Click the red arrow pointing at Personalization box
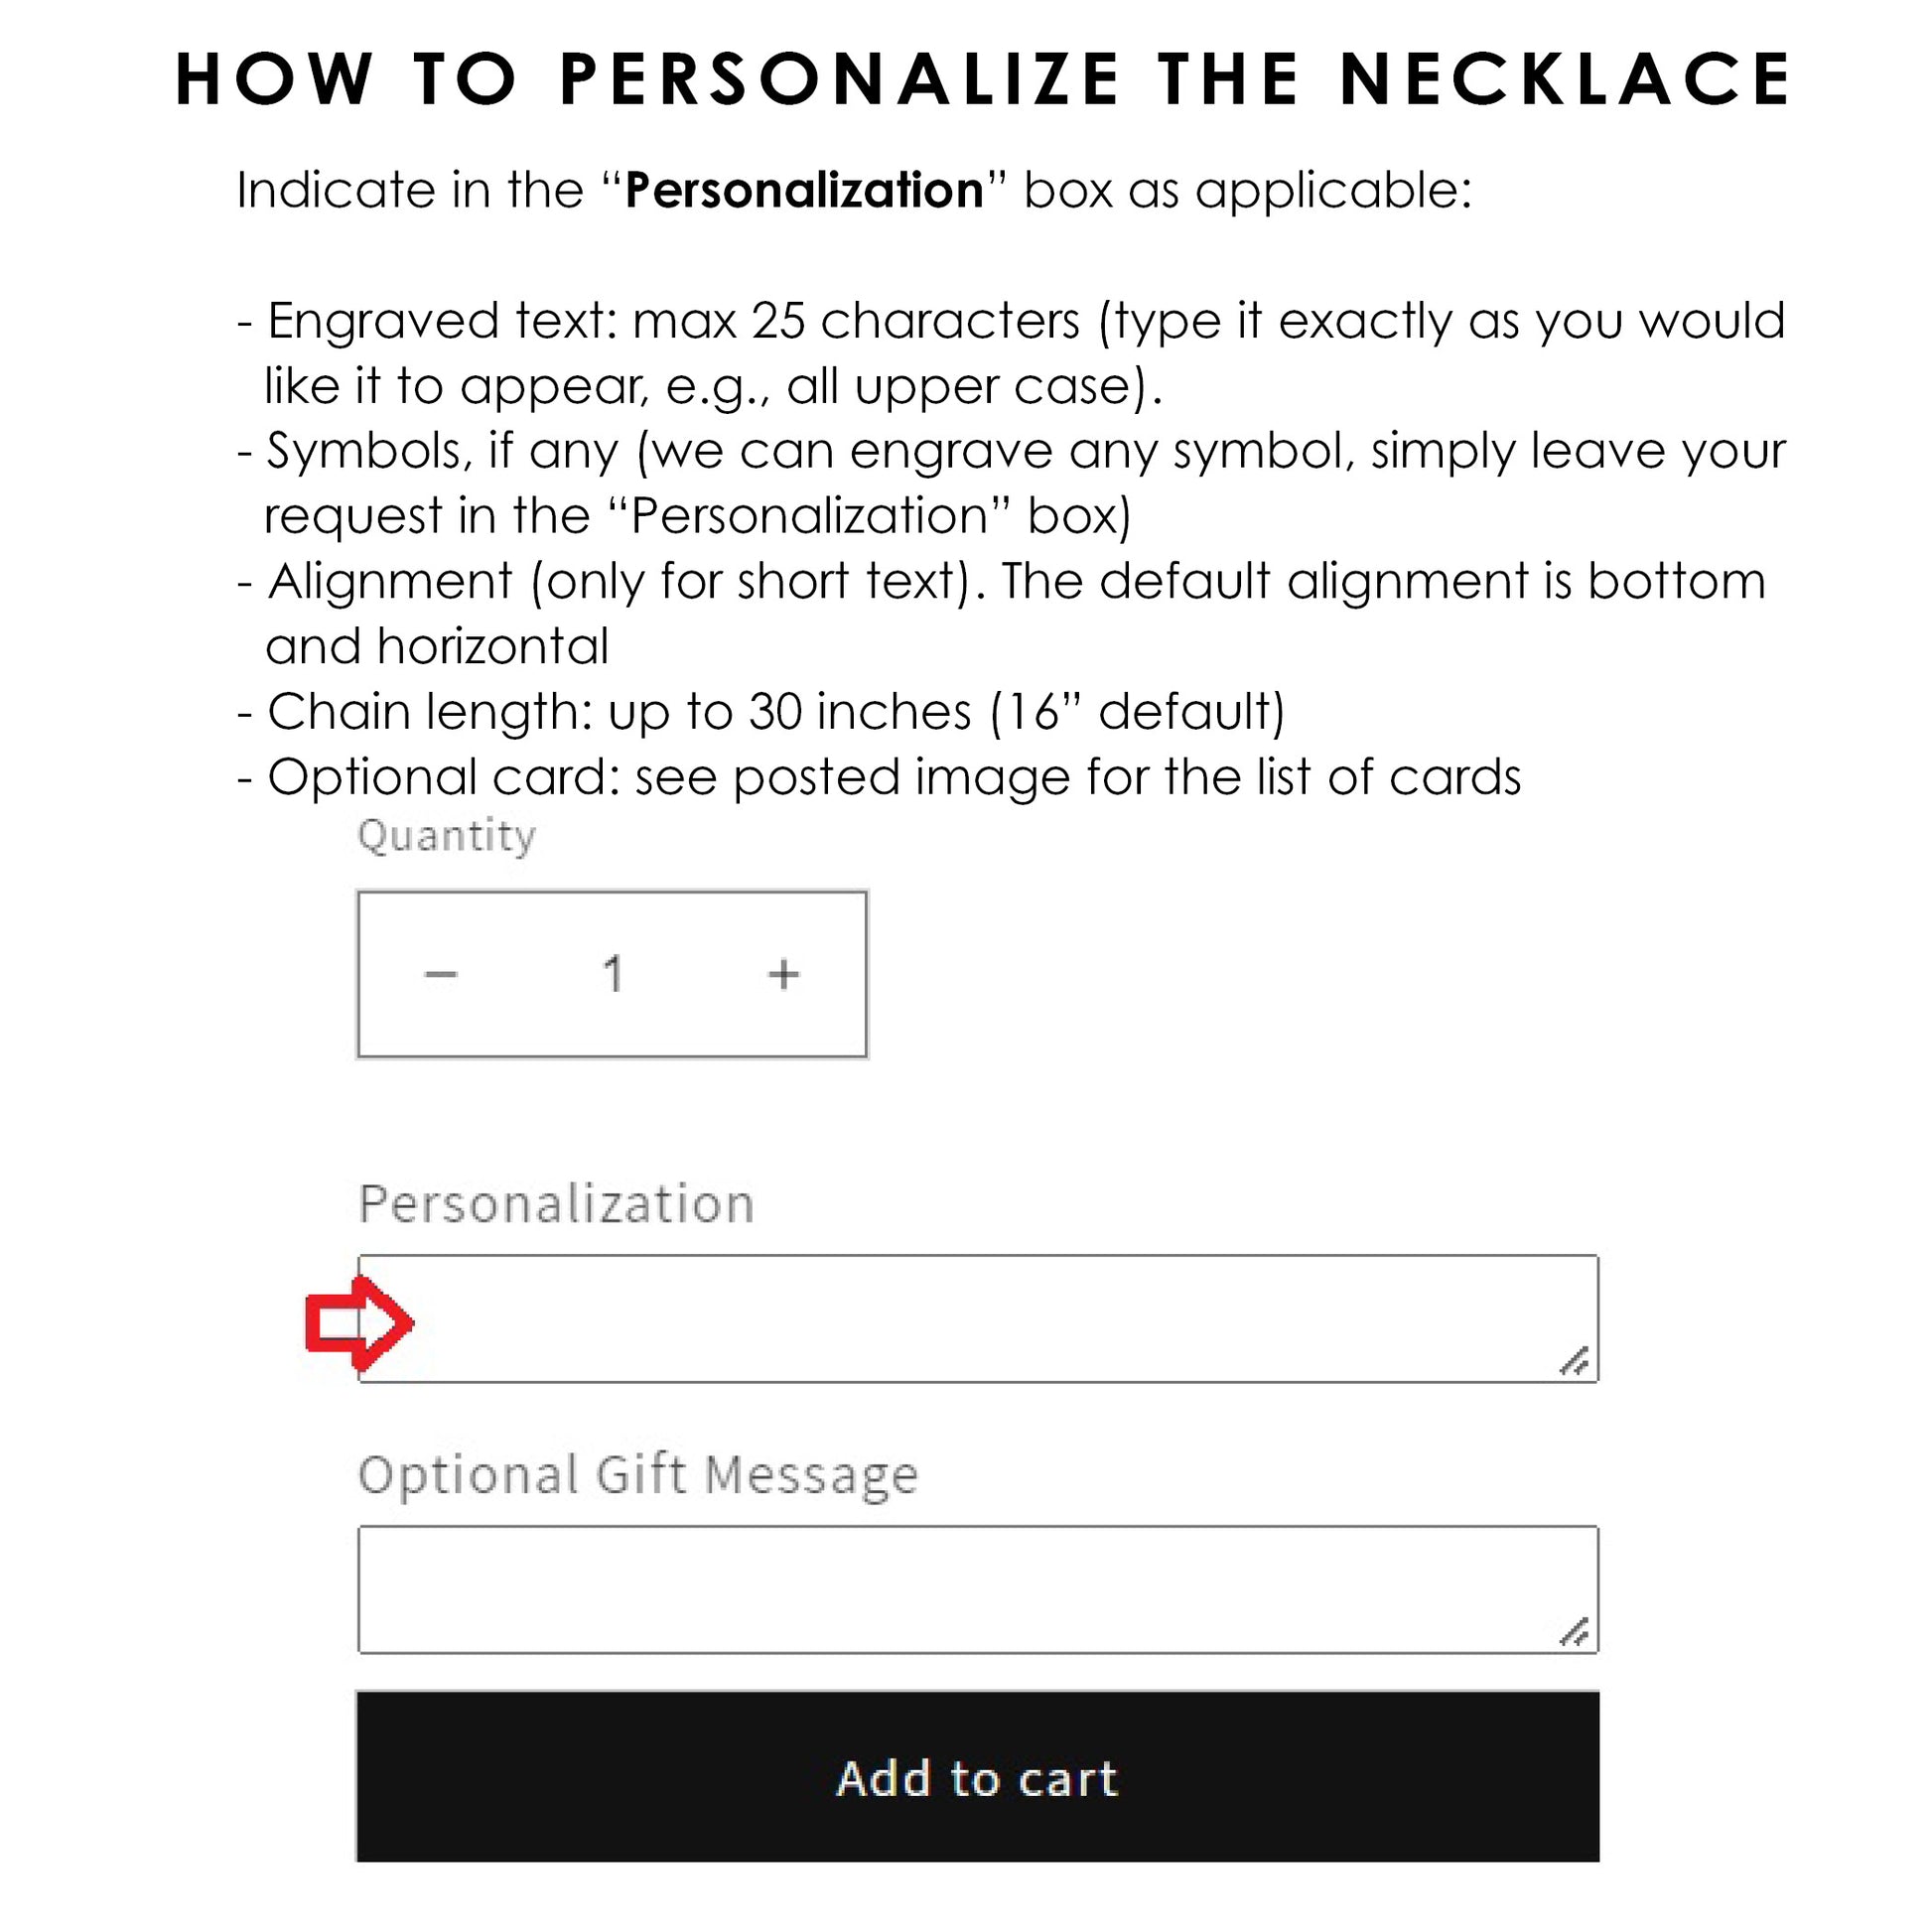The image size is (1932, 1932). (359, 1323)
